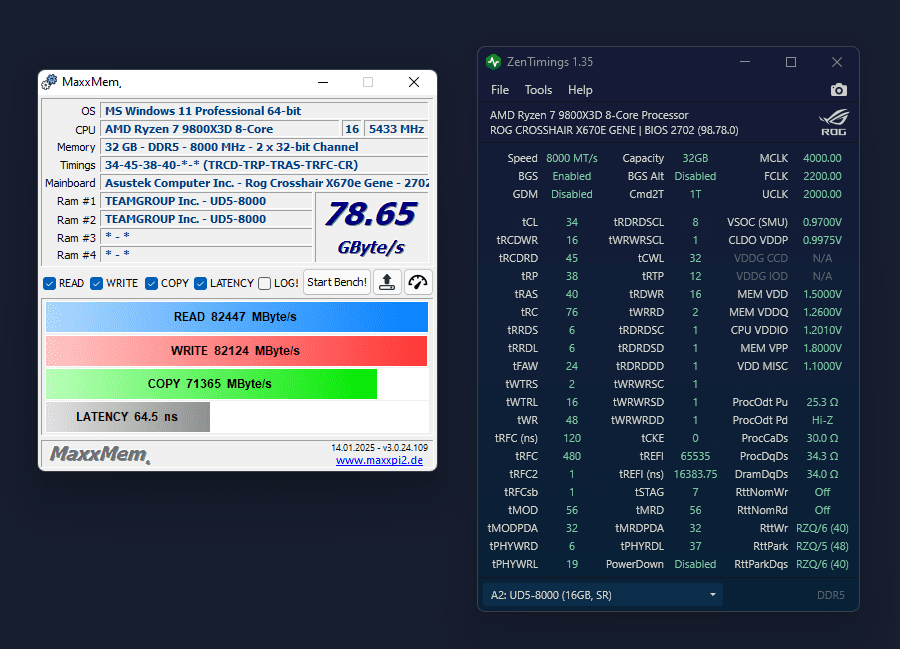Click the 8000 MT/s Speed value
Image resolution: width=900 pixels, height=649 pixels.
[x=572, y=158]
